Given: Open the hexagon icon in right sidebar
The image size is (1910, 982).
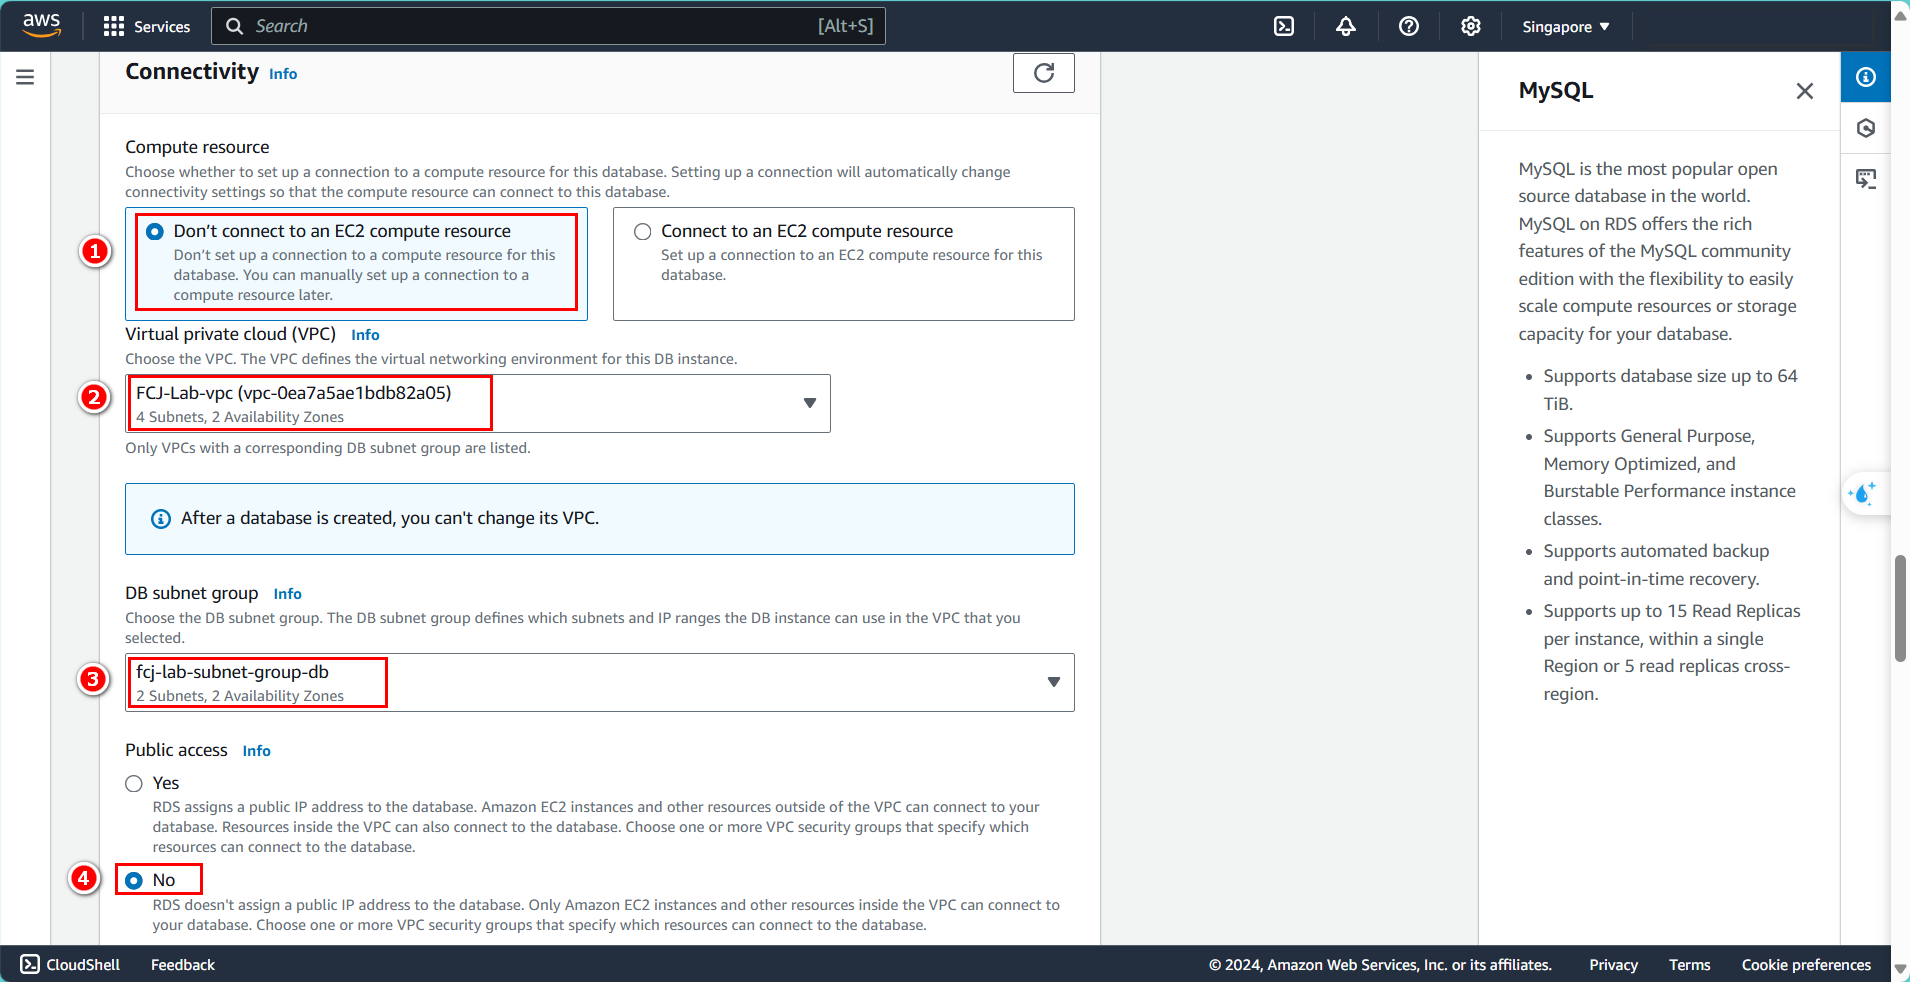Looking at the screenshot, I should (1866, 128).
